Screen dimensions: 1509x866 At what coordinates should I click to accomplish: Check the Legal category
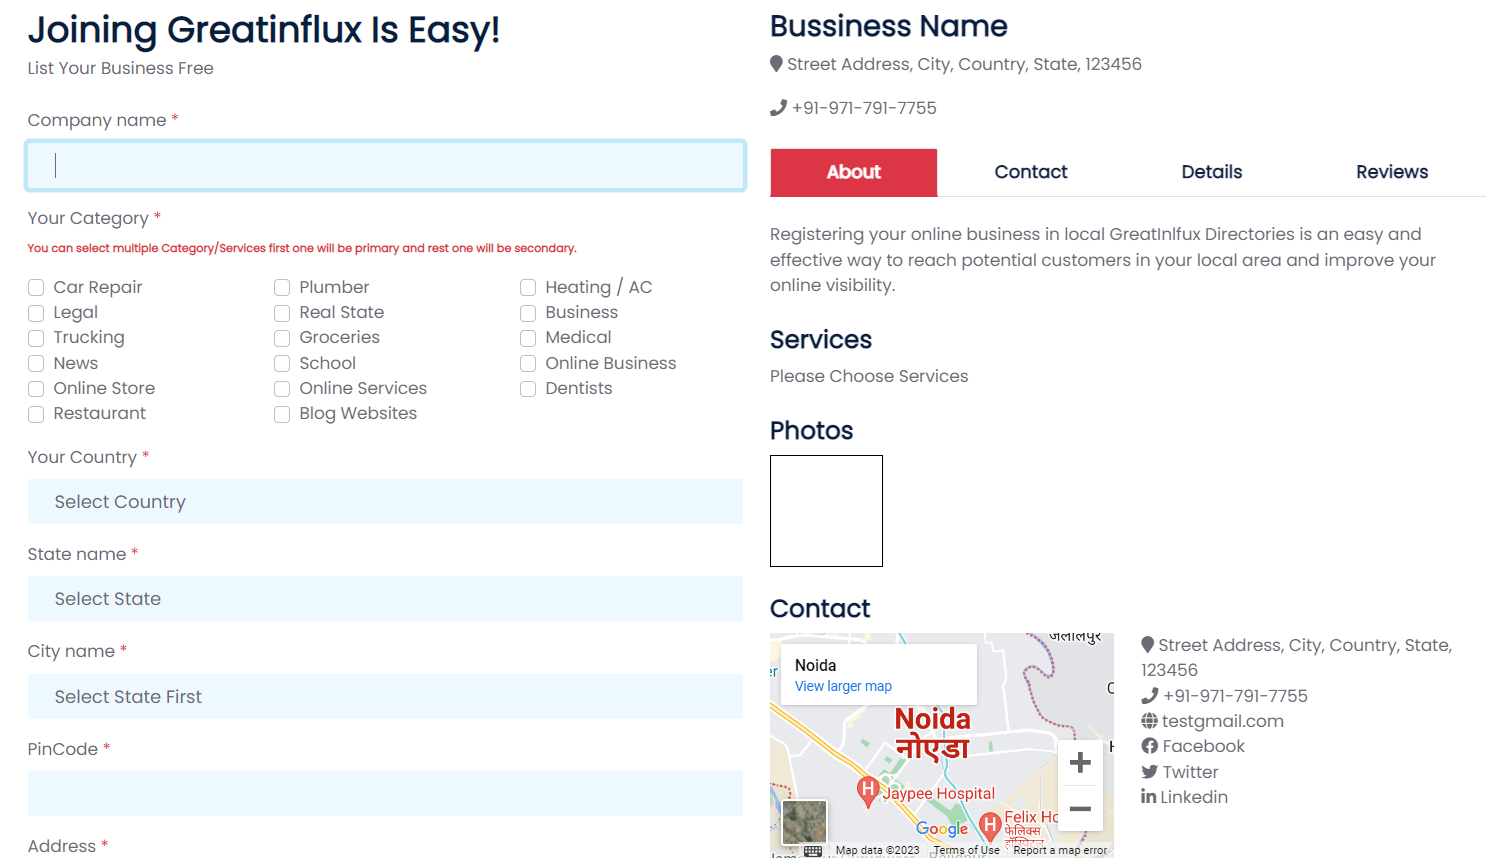point(36,313)
